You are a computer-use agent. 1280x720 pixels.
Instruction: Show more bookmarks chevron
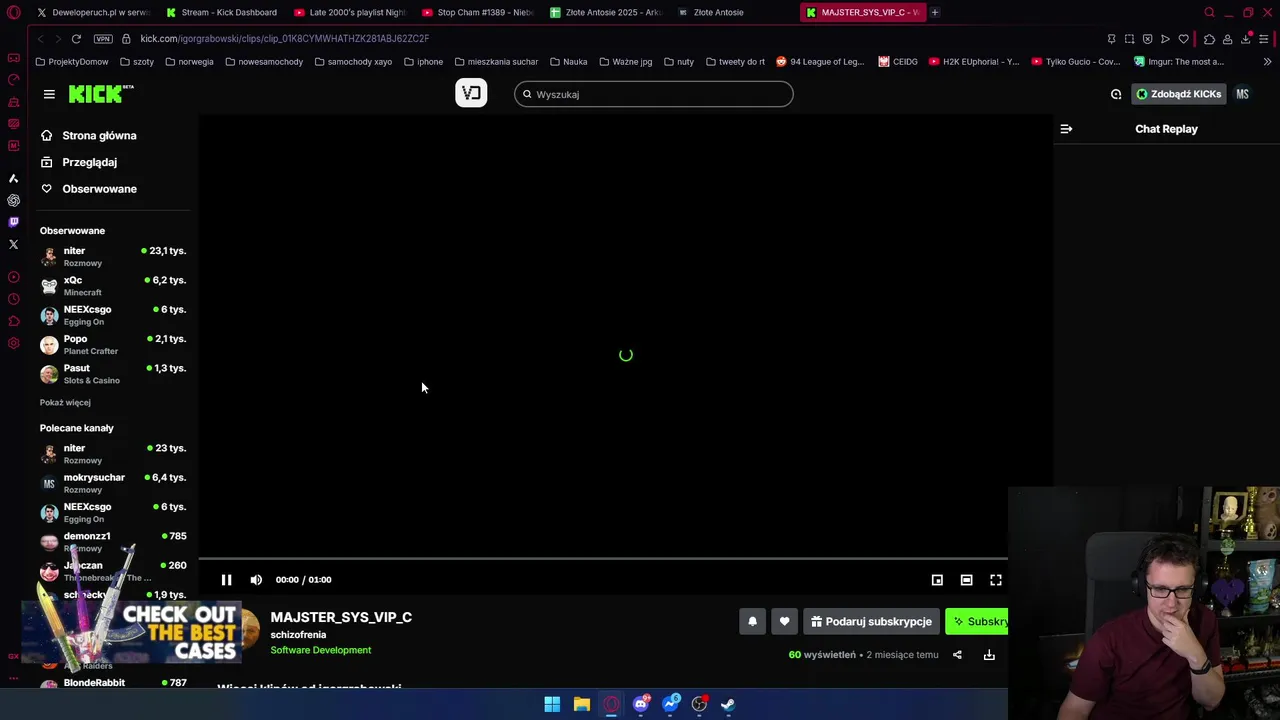pyautogui.click(x=1267, y=61)
